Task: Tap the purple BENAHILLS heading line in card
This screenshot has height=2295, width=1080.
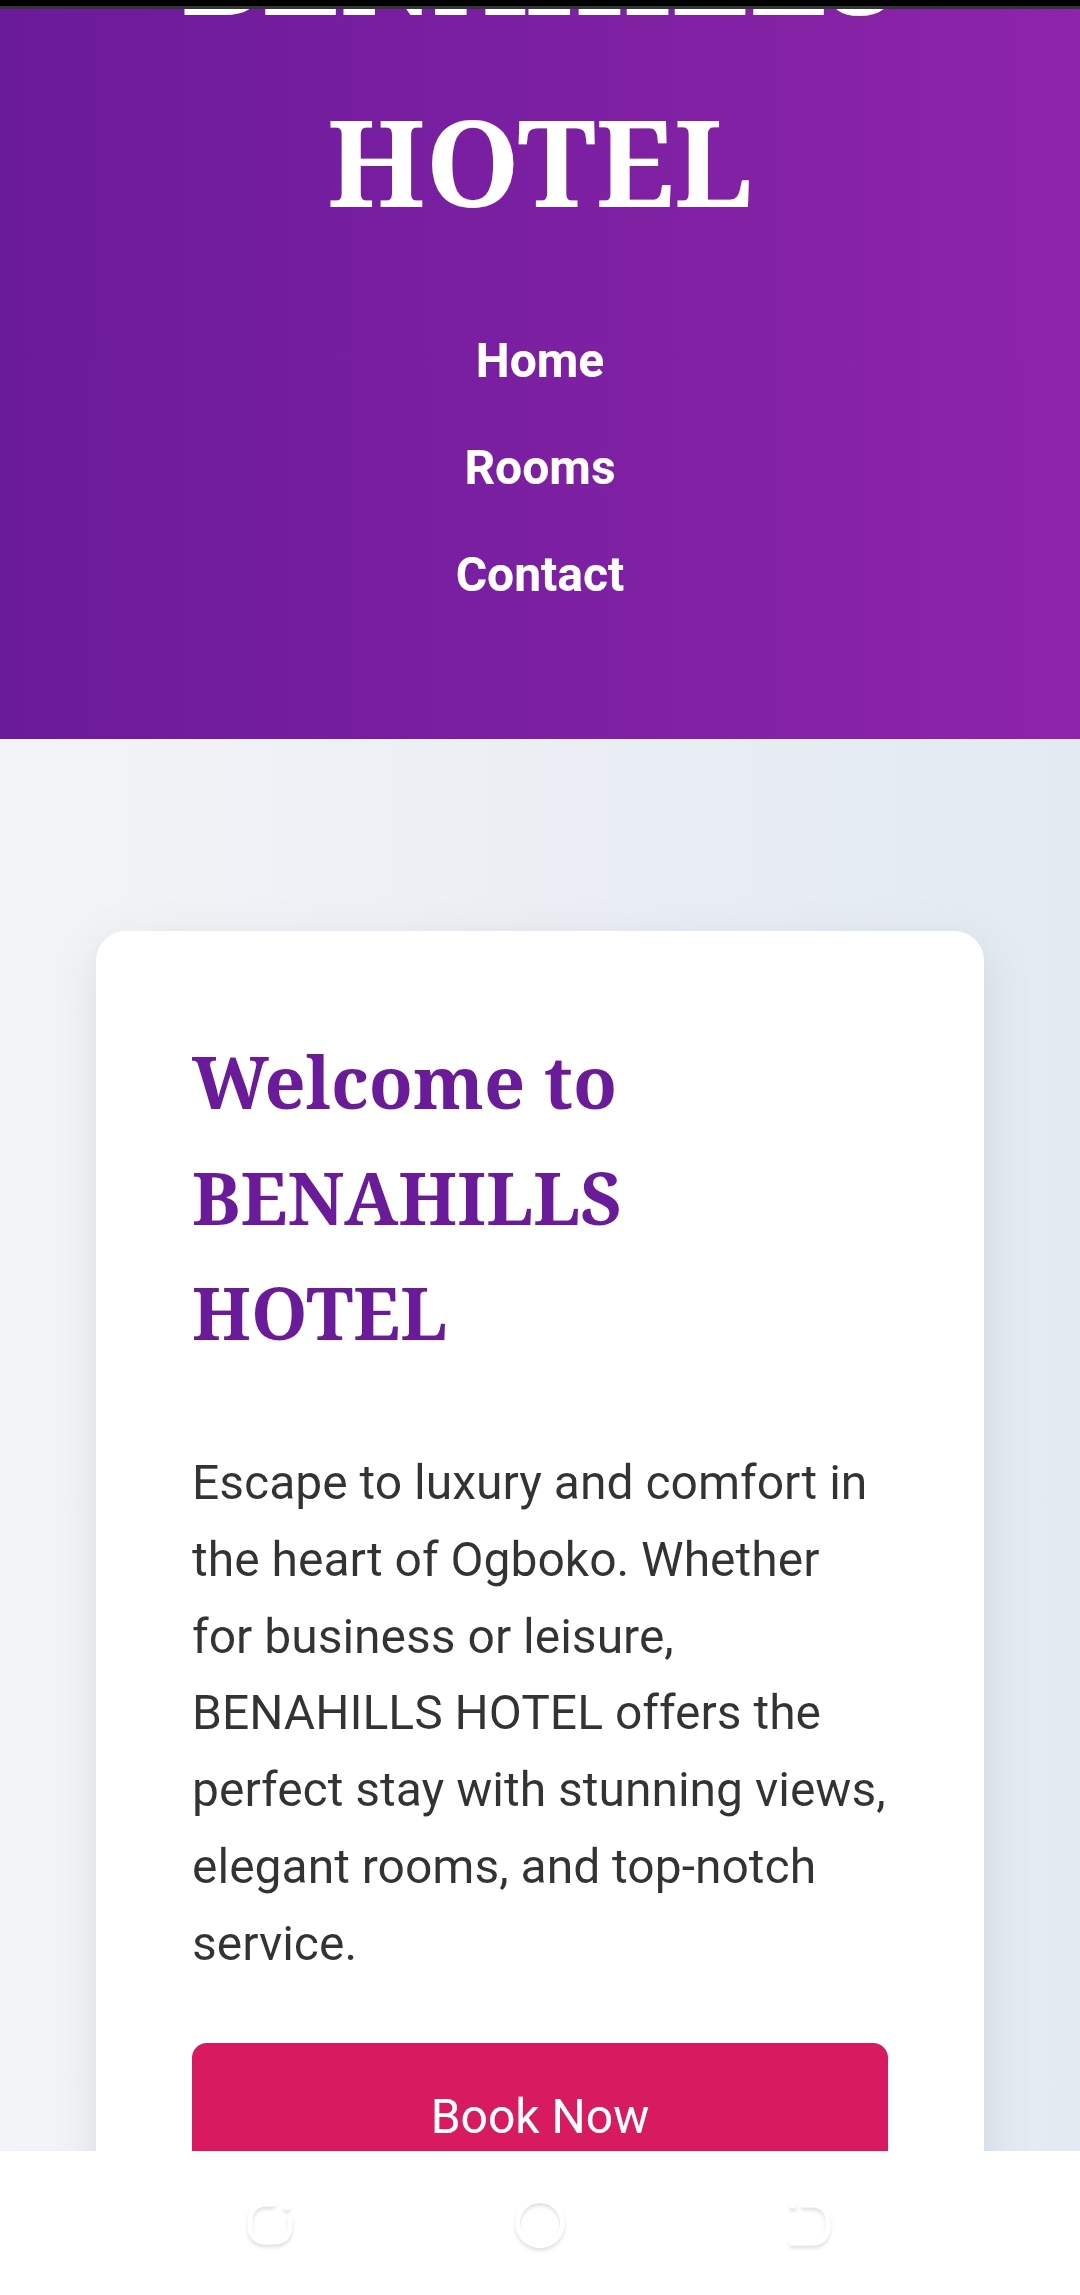Action: pyautogui.click(x=406, y=1199)
